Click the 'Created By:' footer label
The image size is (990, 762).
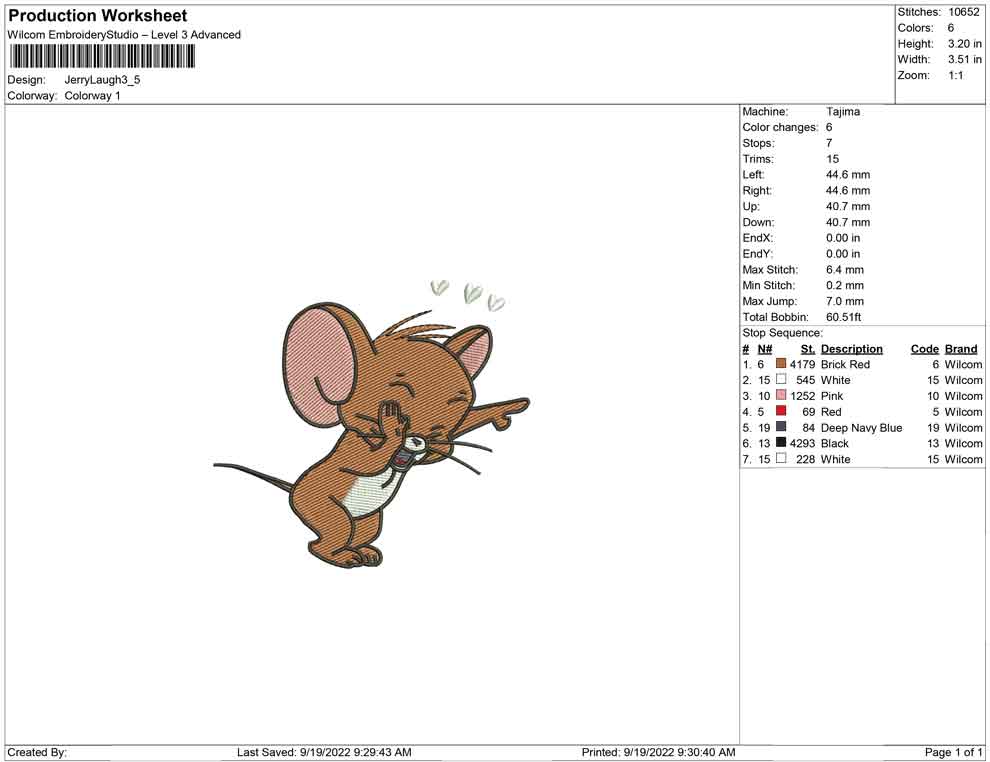[37, 752]
